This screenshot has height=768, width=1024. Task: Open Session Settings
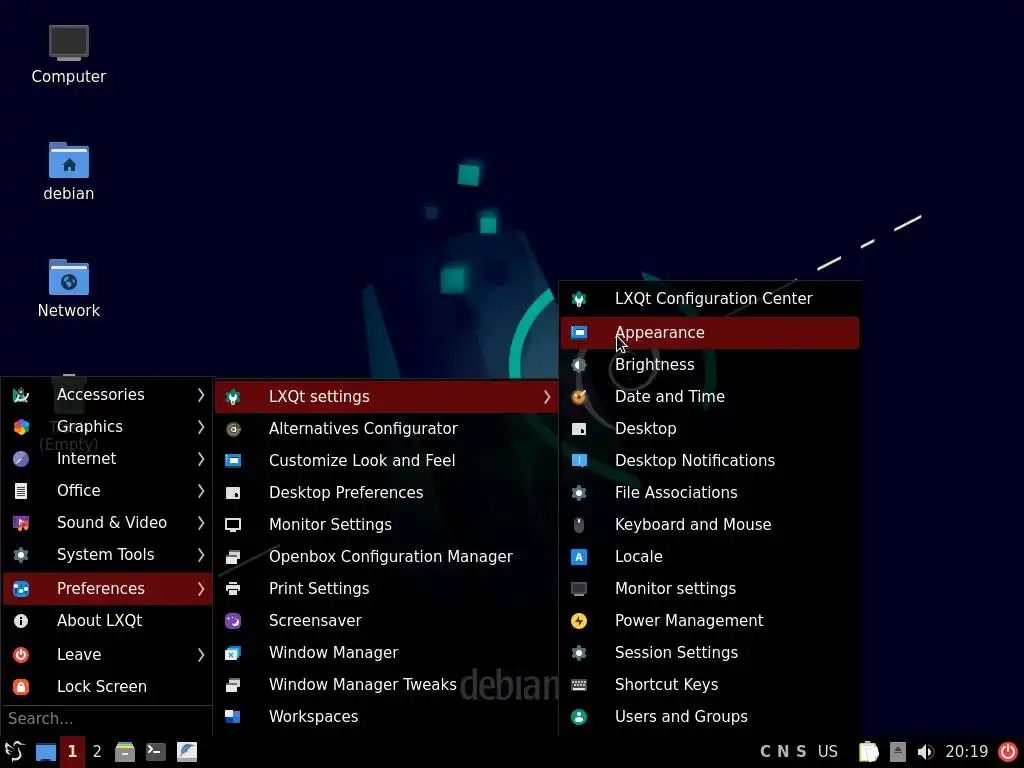pos(710,653)
